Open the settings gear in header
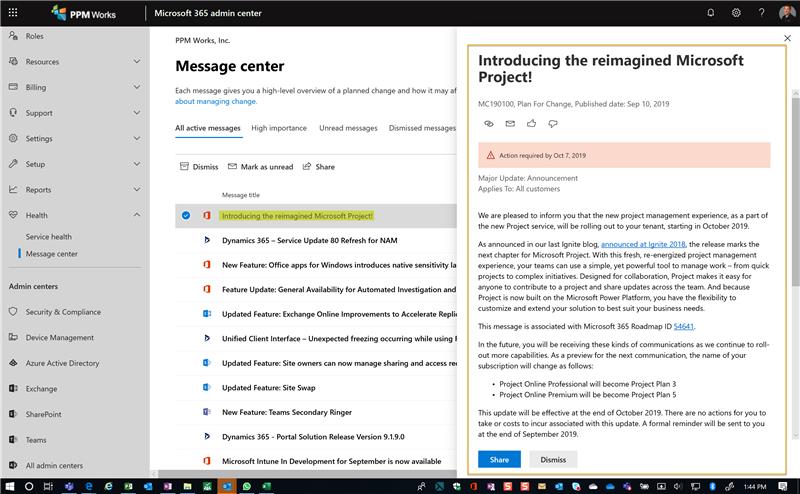The width and height of the screenshot is (800, 494). (736, 13)
